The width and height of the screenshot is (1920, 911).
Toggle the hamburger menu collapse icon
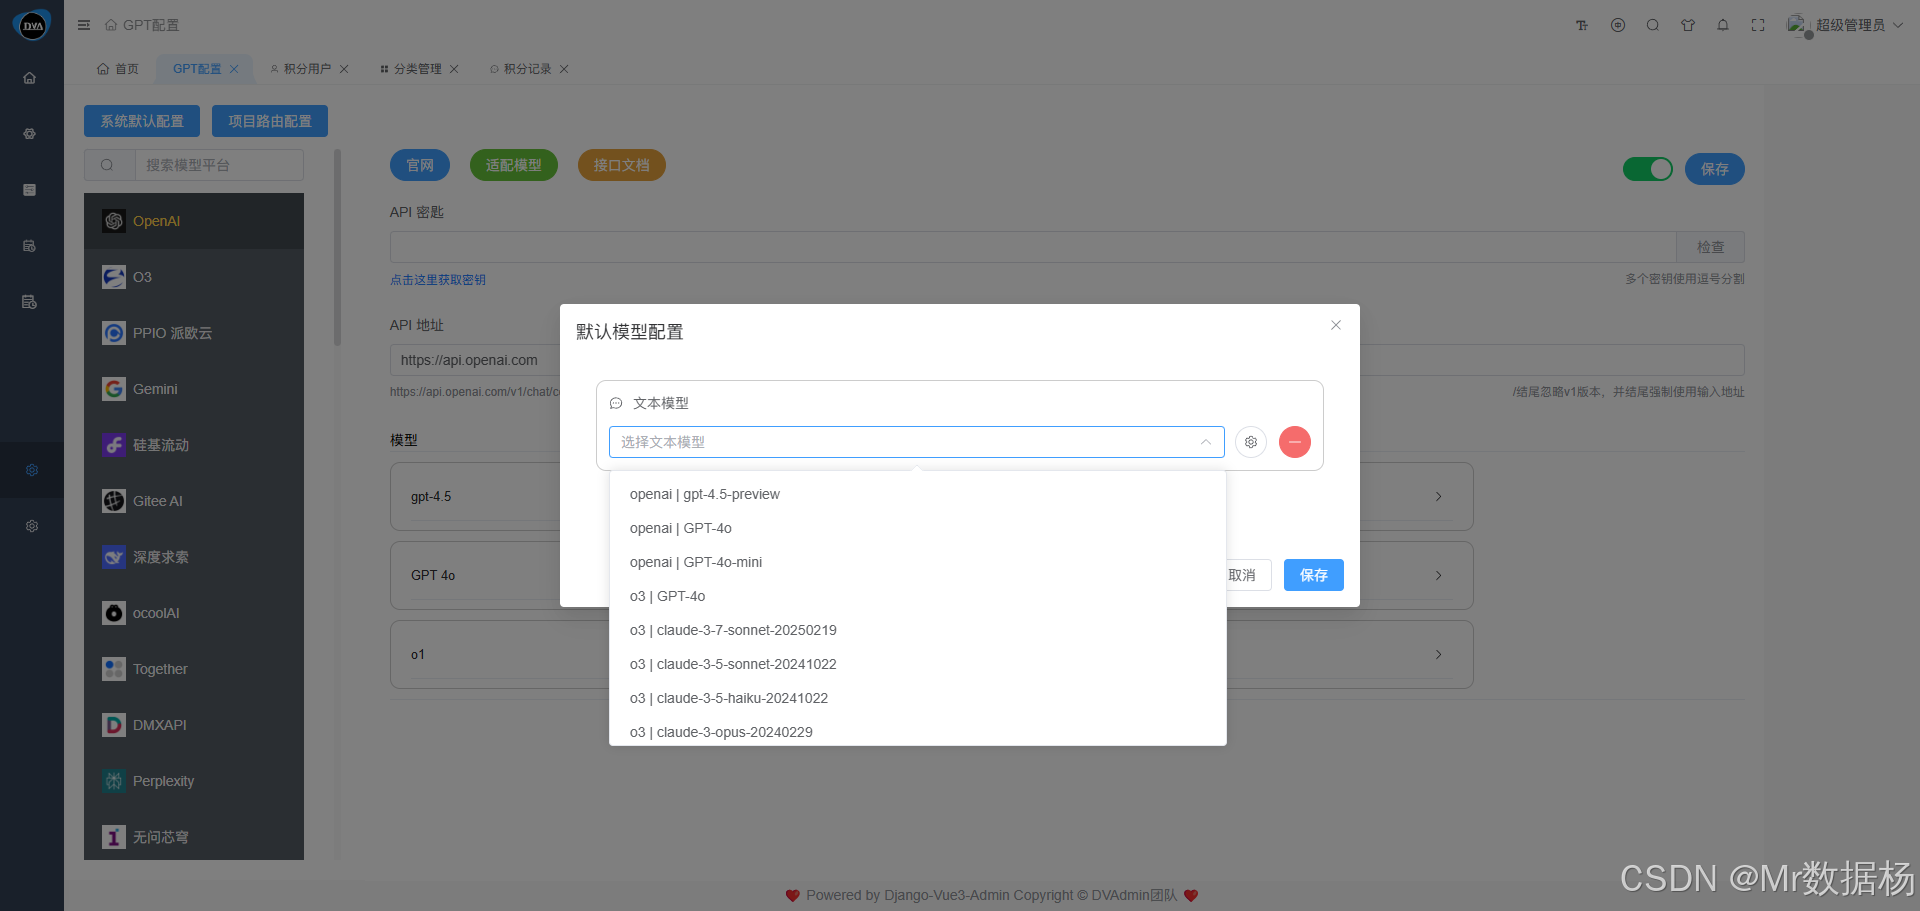84,25
